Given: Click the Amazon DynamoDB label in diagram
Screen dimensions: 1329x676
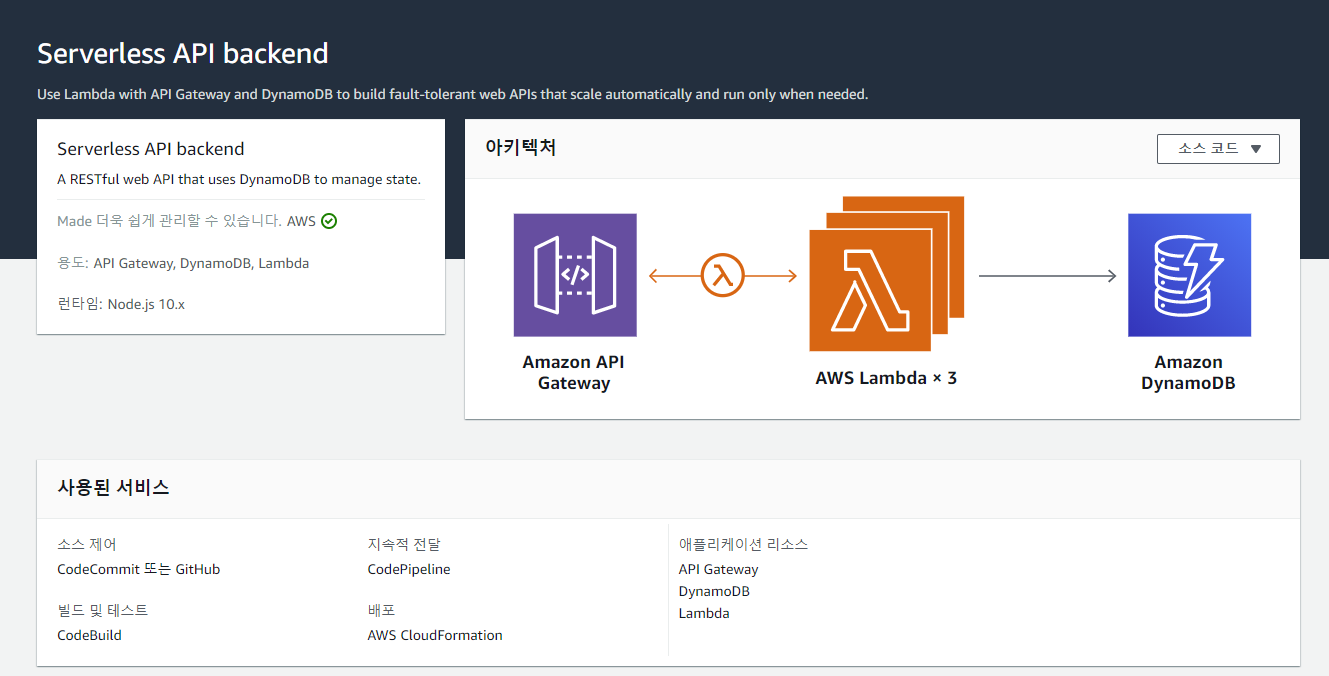Looking at the screenshot, I should [1189, 373].
